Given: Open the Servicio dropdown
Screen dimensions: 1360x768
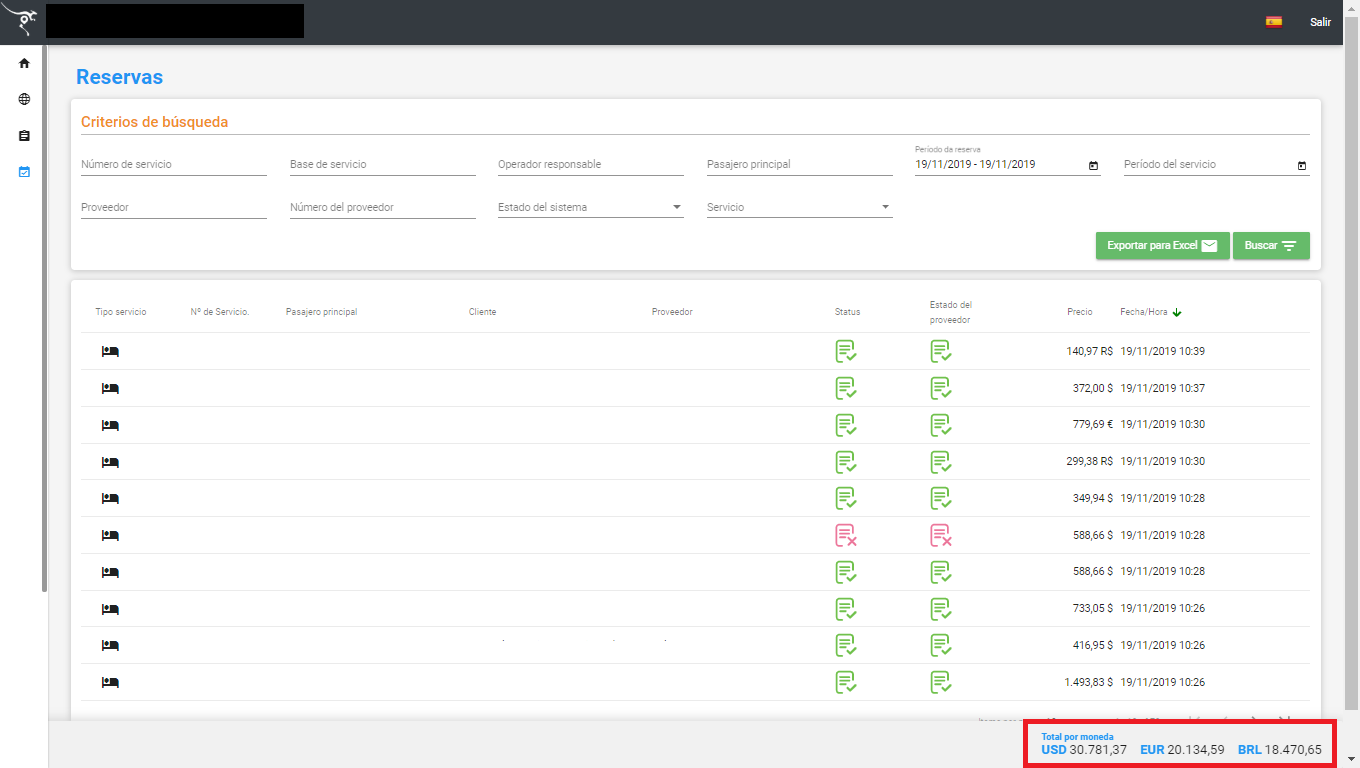Looking at the screenshot, I should (800, 208).
